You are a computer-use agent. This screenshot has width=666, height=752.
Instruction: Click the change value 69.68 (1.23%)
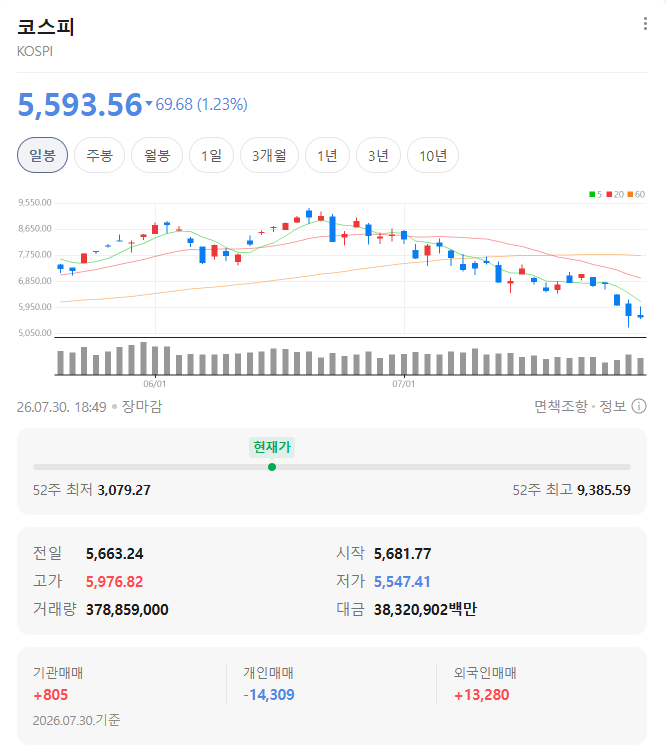click(x=201, y=104)
